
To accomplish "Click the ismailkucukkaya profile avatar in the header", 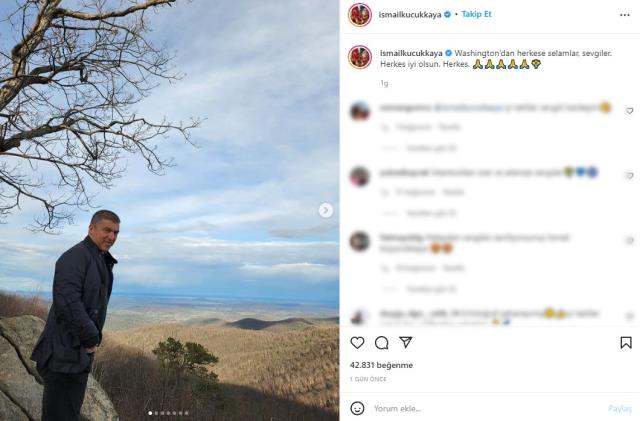I will (360, 15).
